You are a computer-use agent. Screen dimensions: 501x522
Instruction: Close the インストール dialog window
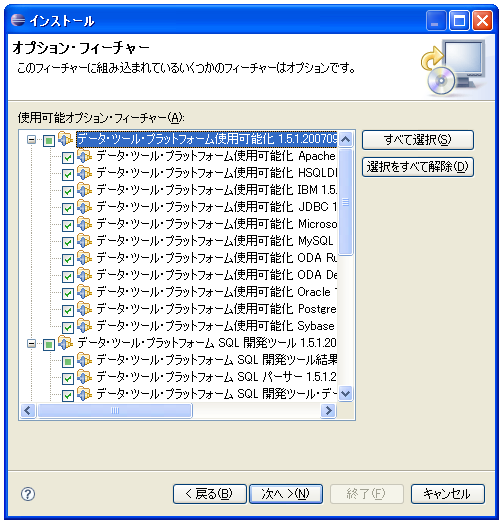482,21
